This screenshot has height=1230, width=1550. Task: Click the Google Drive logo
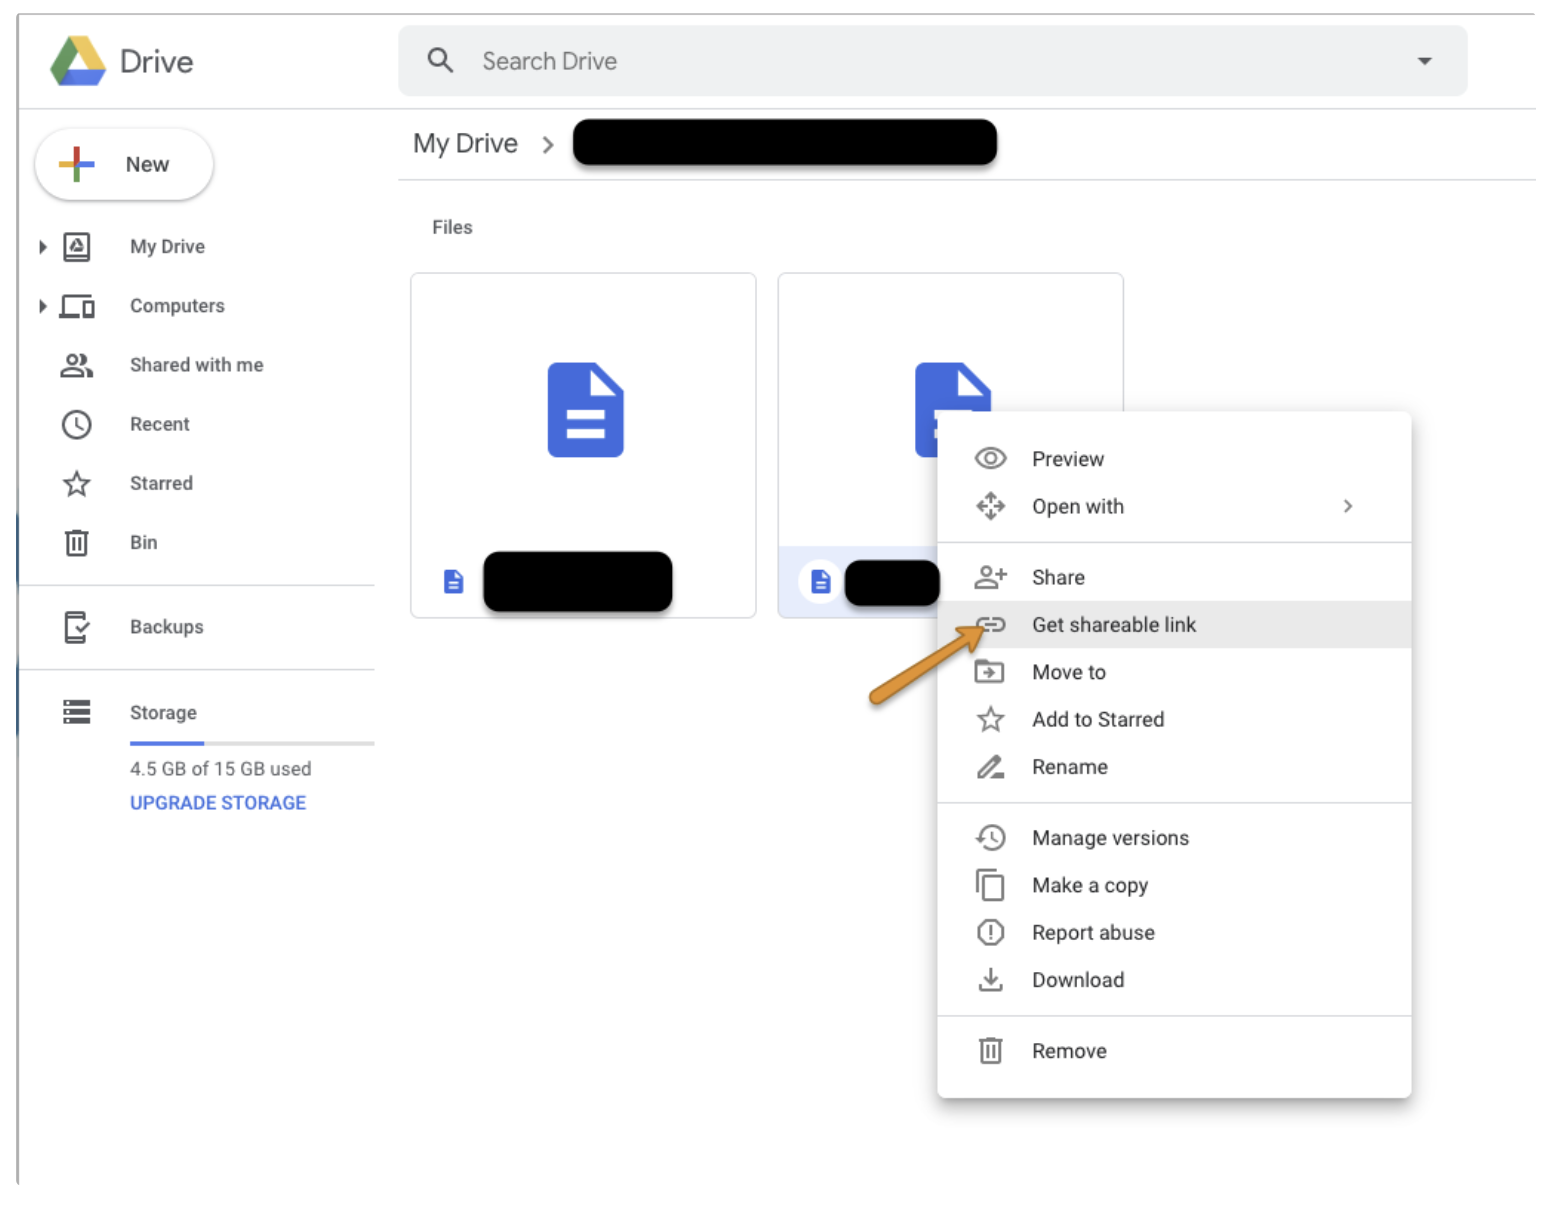pos(79,61)
